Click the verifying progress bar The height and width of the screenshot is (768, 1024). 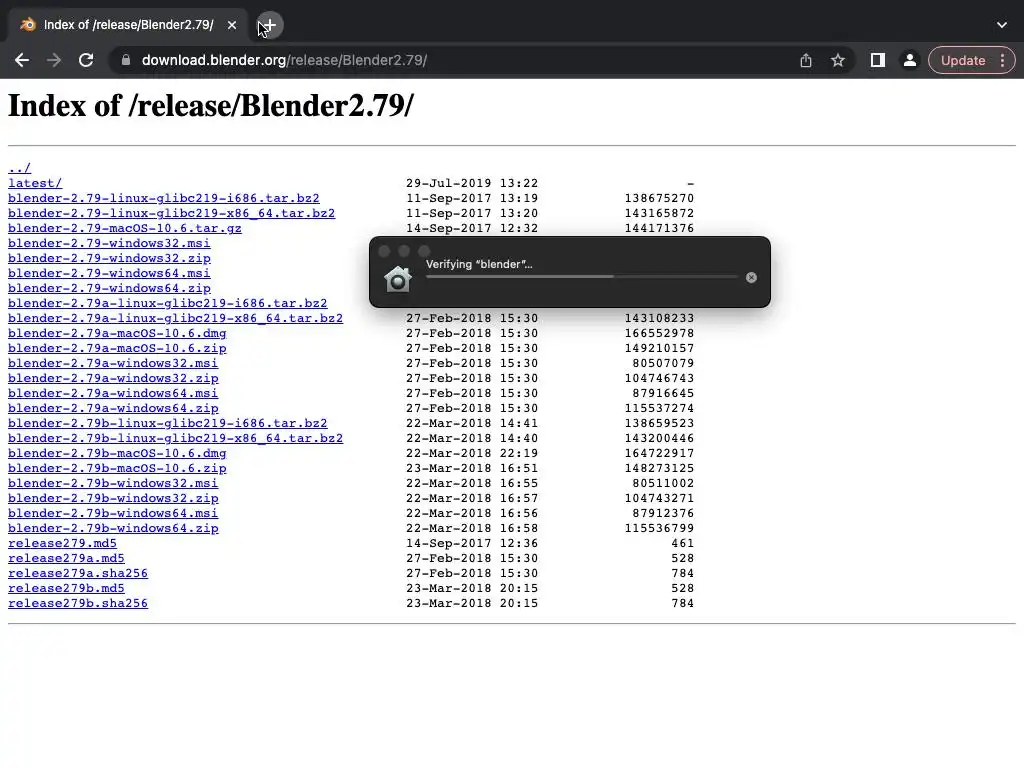(x=582, y=277)
